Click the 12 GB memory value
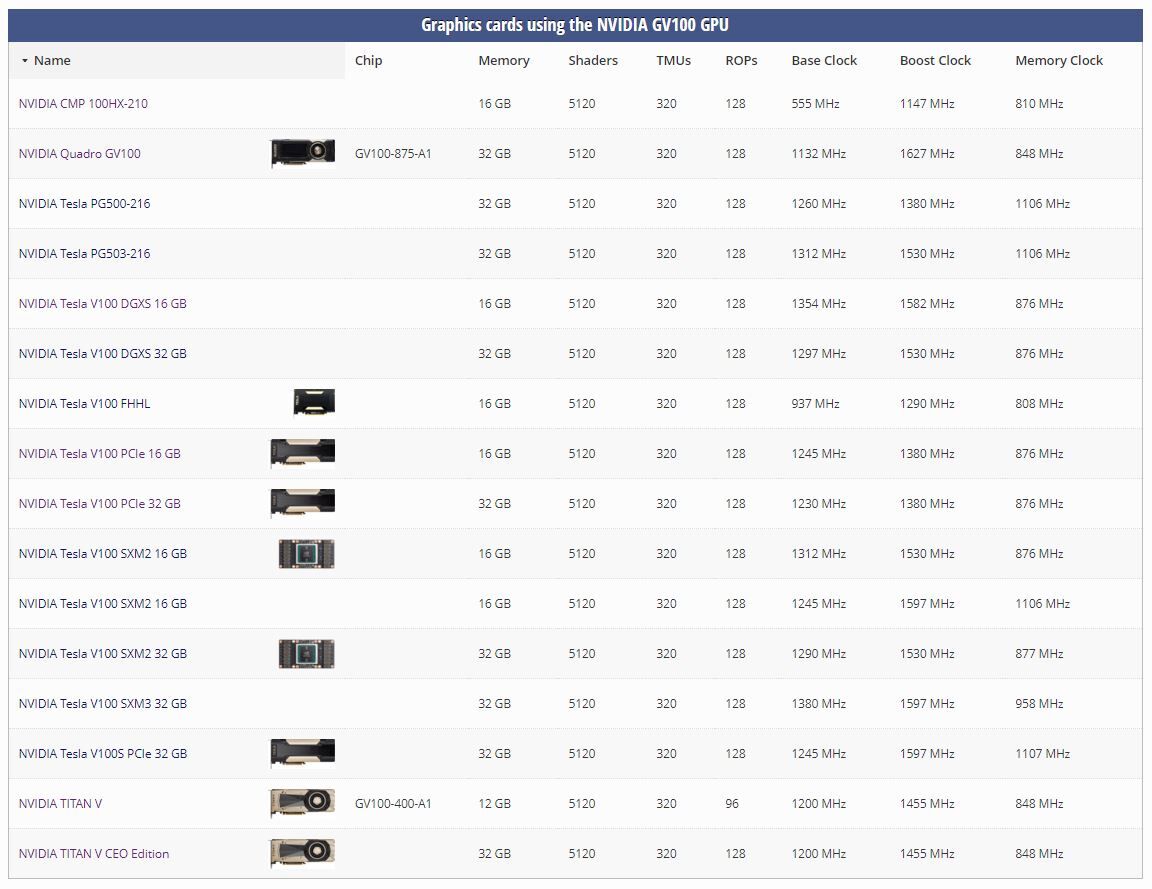Screen dimensions: 1152x889 (494, 803)
